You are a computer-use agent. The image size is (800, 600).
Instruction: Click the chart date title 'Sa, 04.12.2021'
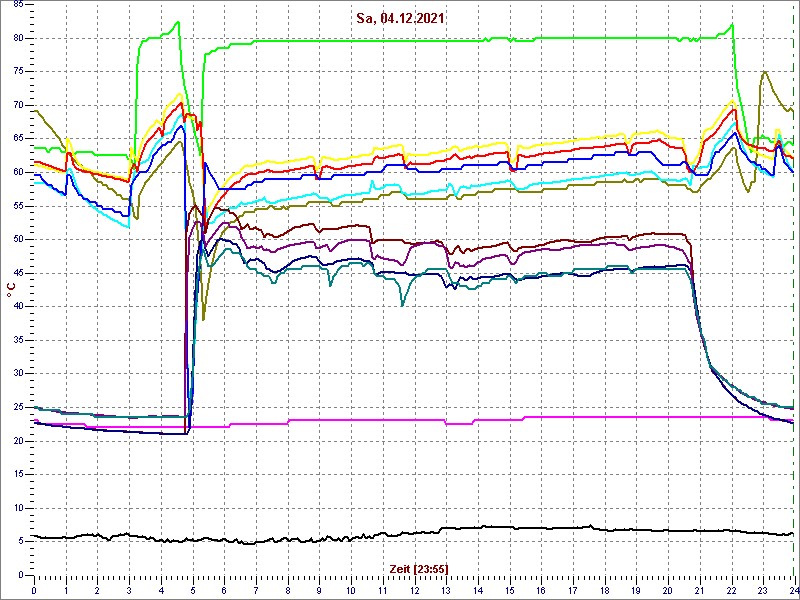coord(400,19)
